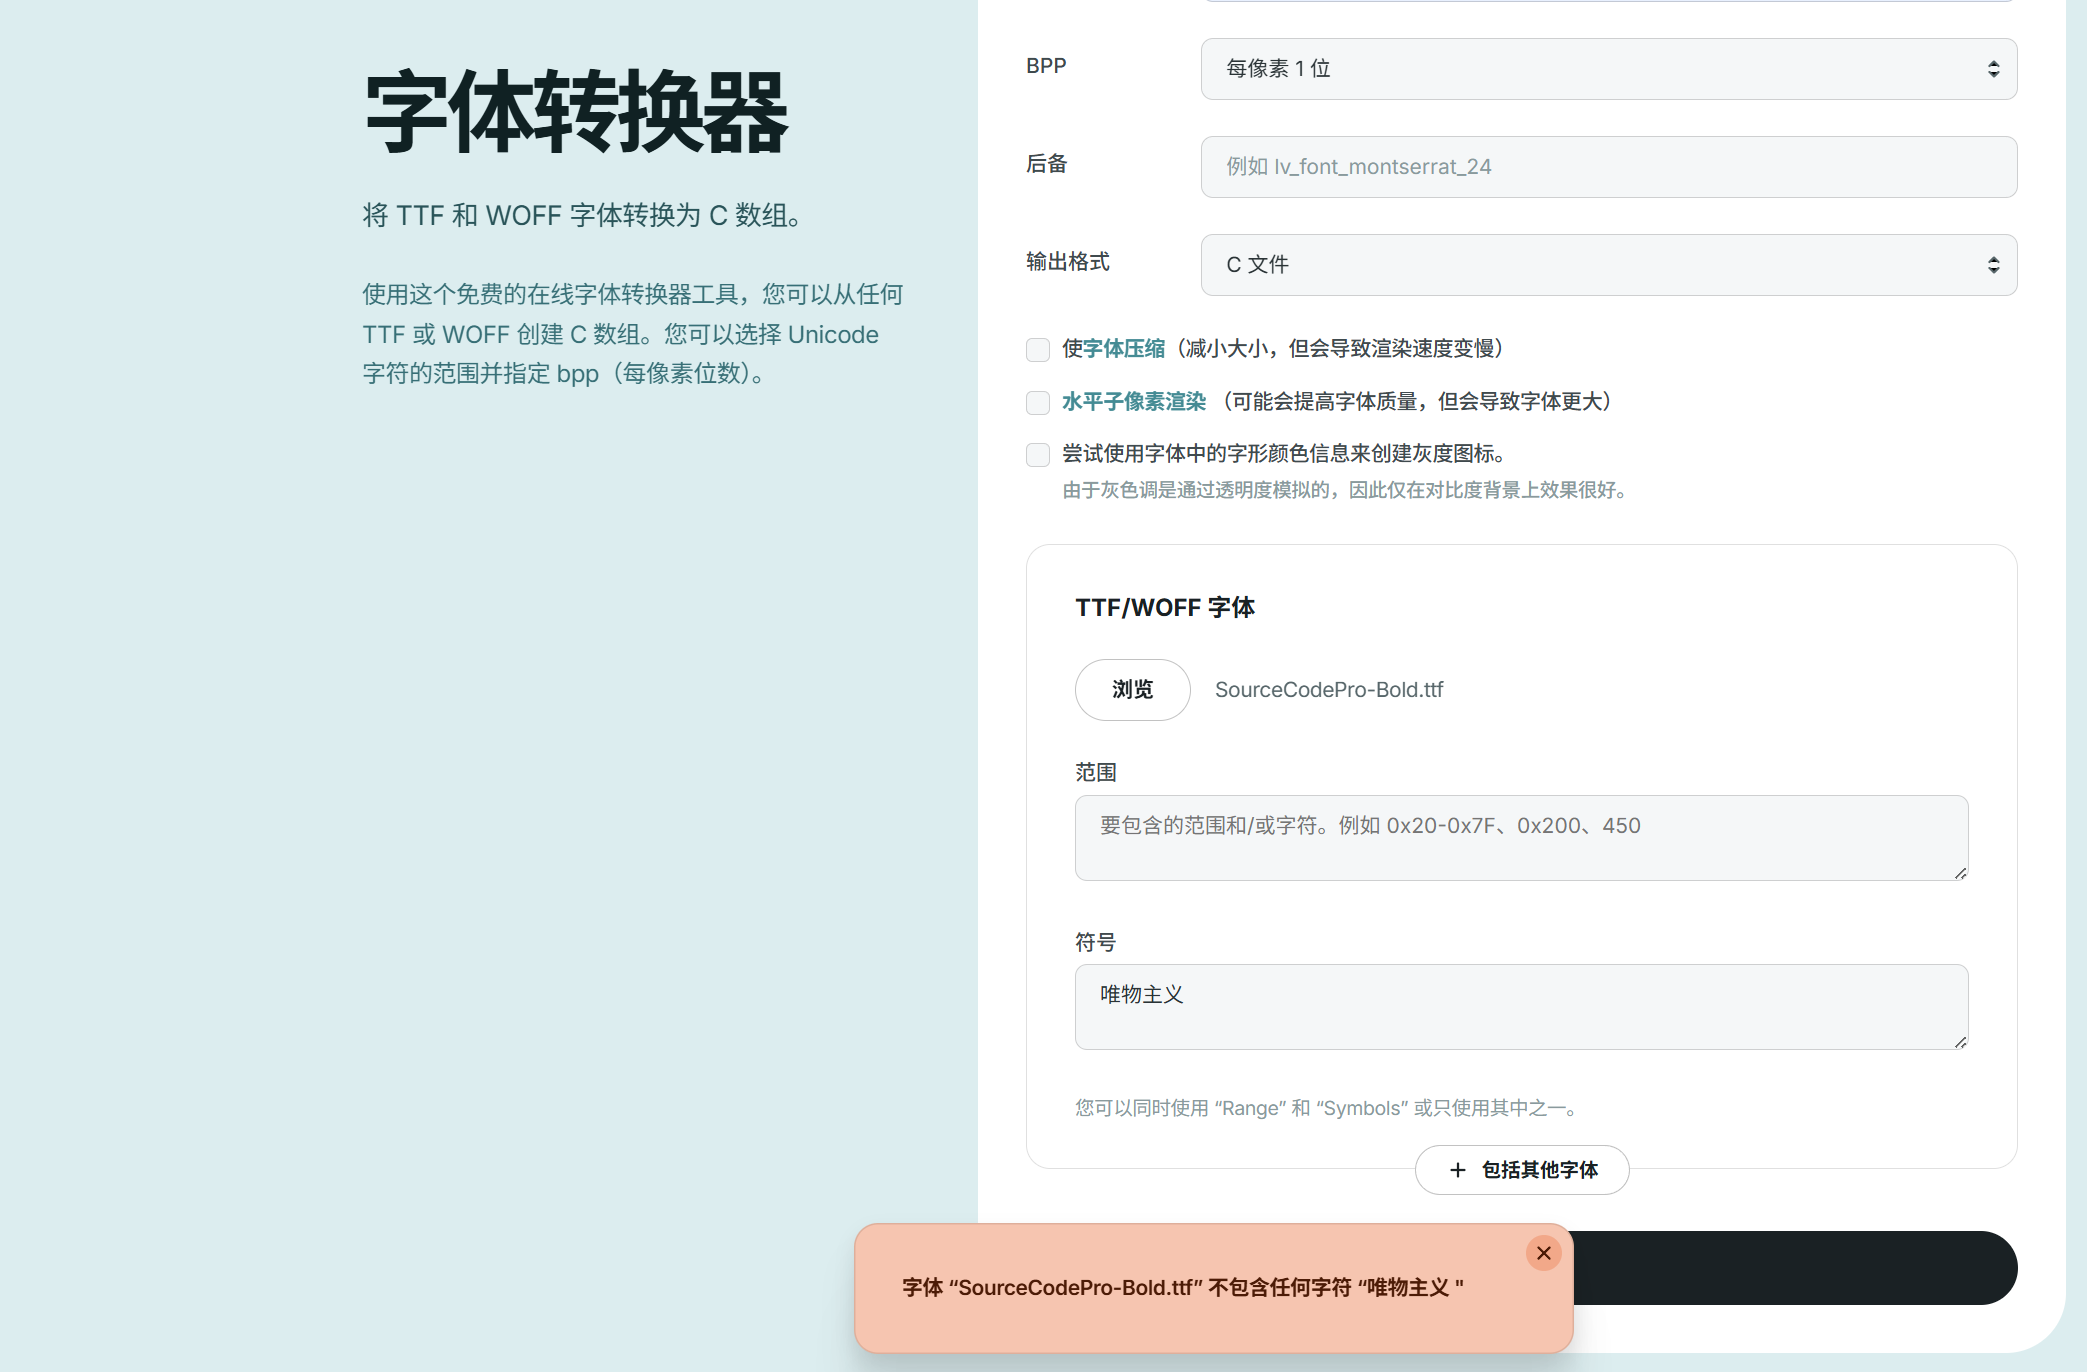This screenshot has height=1372, width=2087.
Task: Click the plus icon on 包括其他字体
Action: click(x=1457, y=1170)
